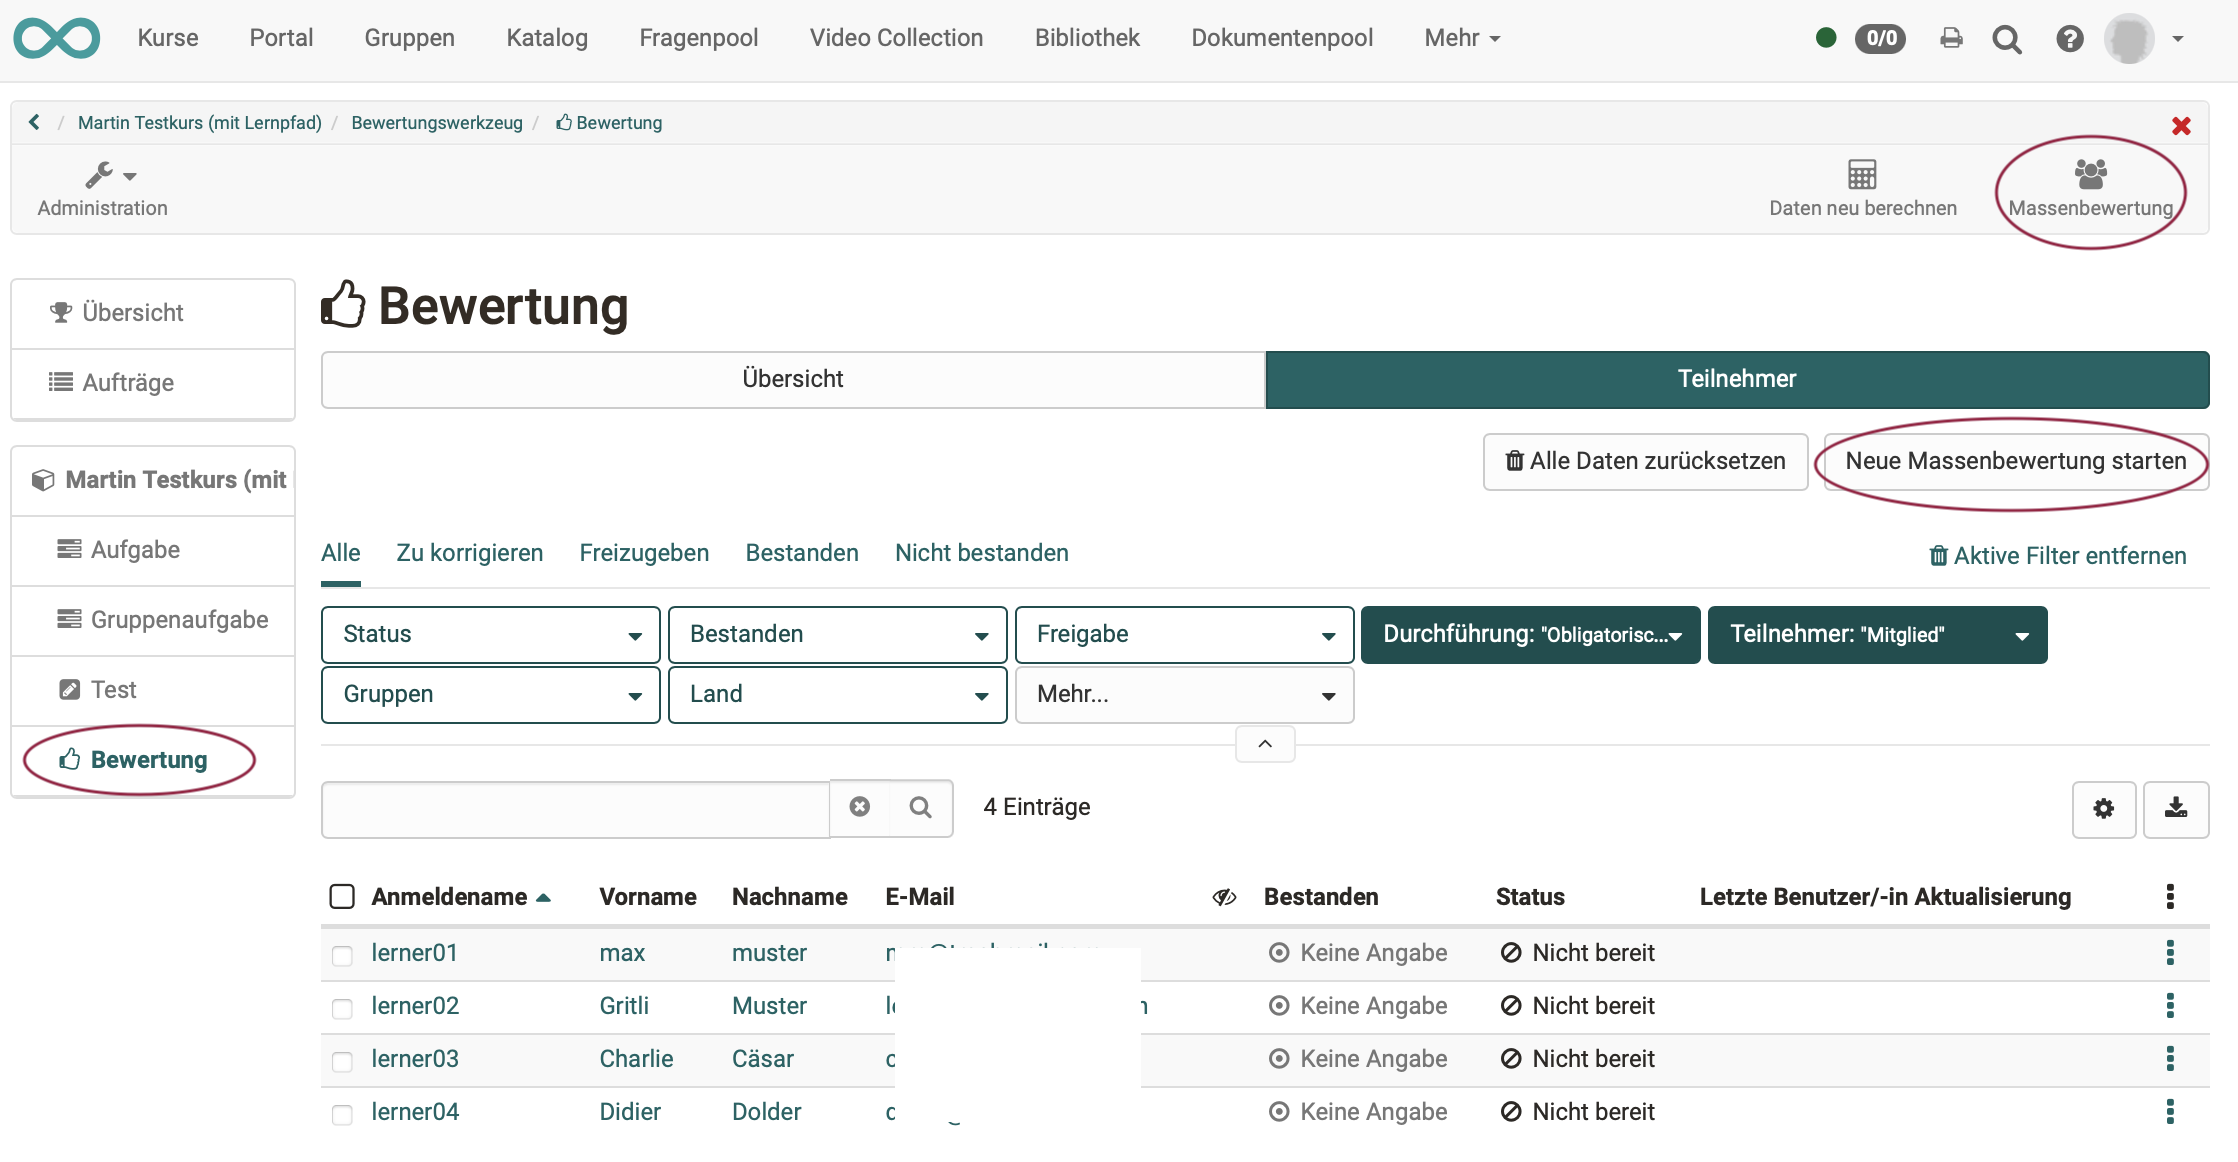Select the Alle filter tab
This screenshot has width=2238, height=1162.
(341, 553)
